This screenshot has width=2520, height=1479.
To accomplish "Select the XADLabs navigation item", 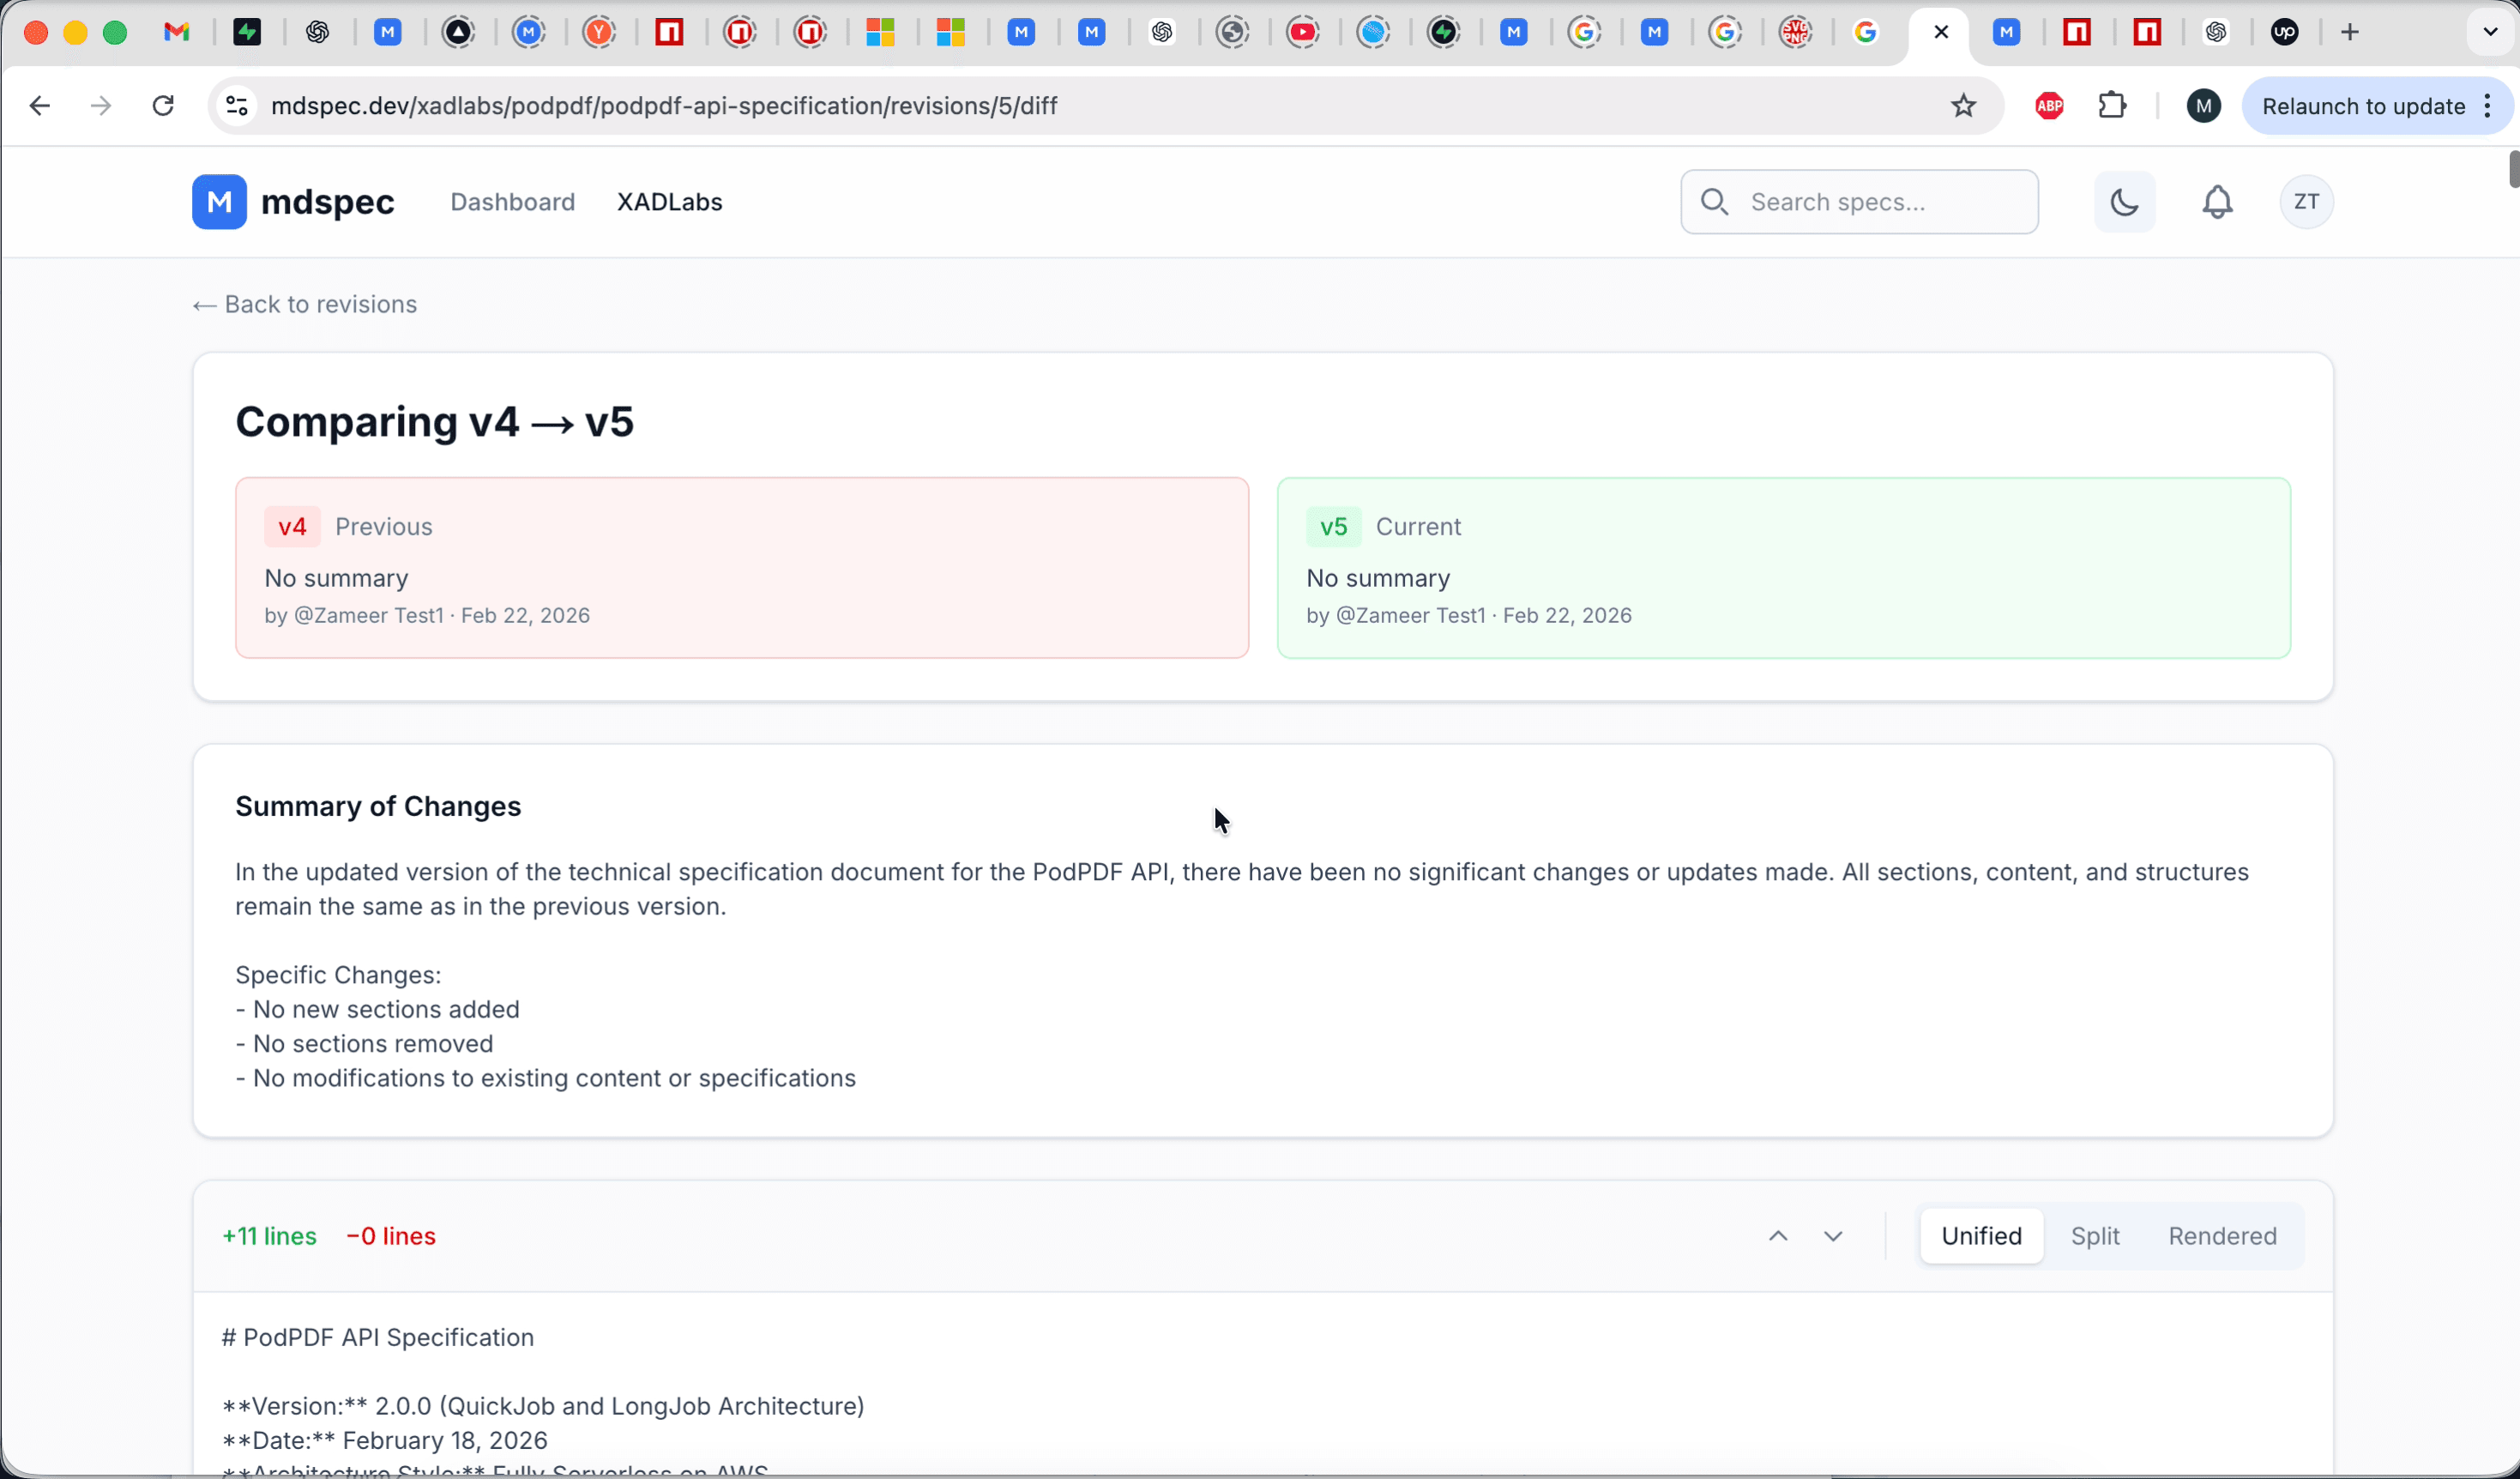I will coord(669,201).
